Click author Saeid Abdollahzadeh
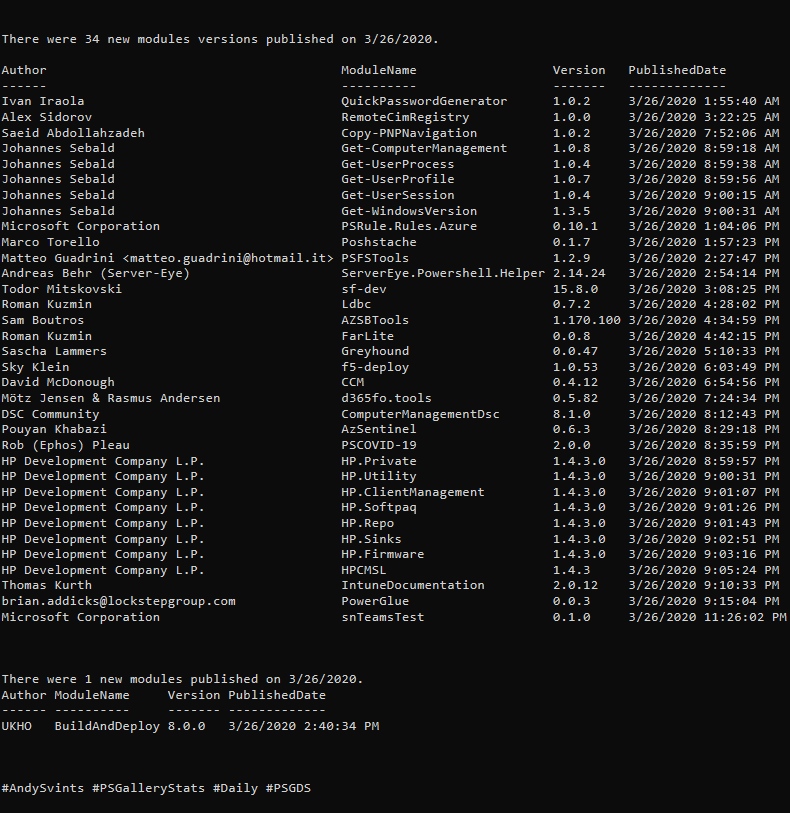Viewport: 790px width, 813px height. click(x=73, y=133)
